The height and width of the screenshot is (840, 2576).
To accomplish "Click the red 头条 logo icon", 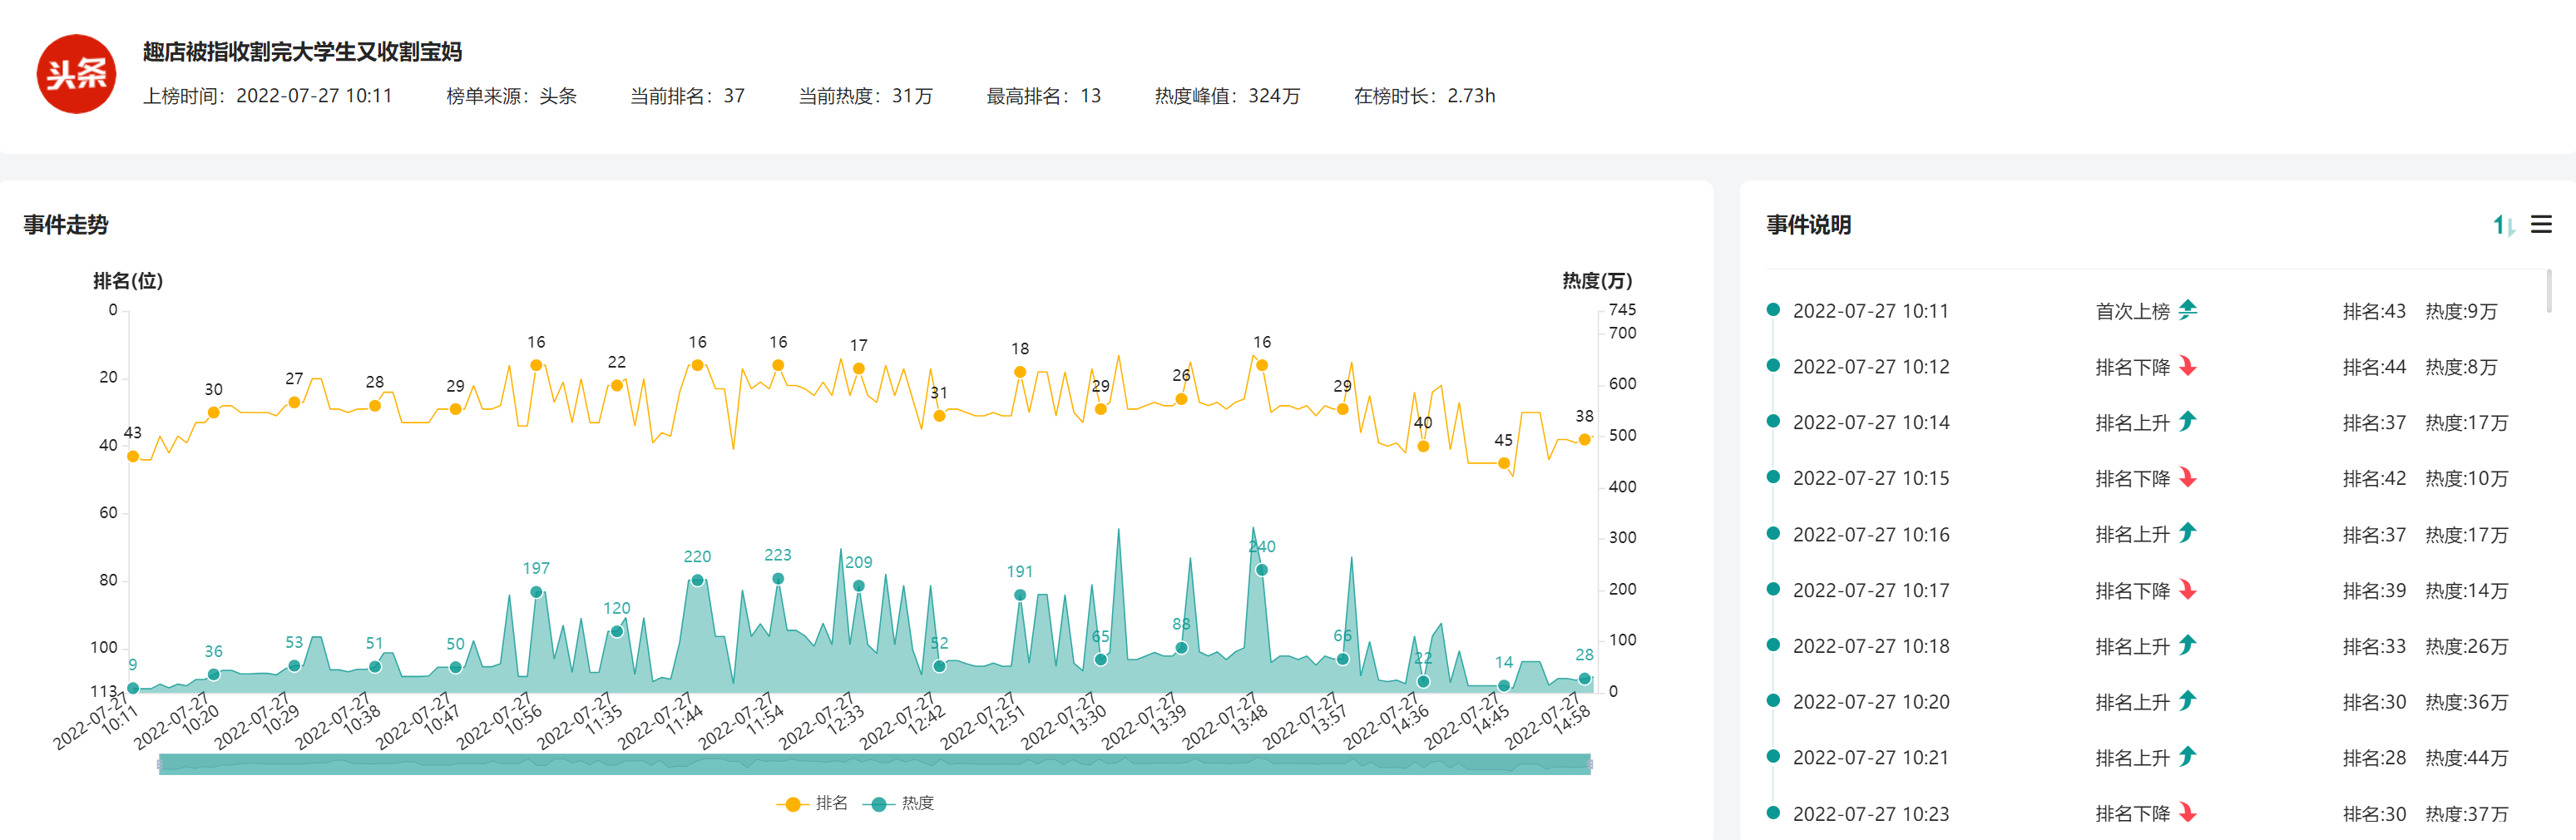I will point(76,74).
